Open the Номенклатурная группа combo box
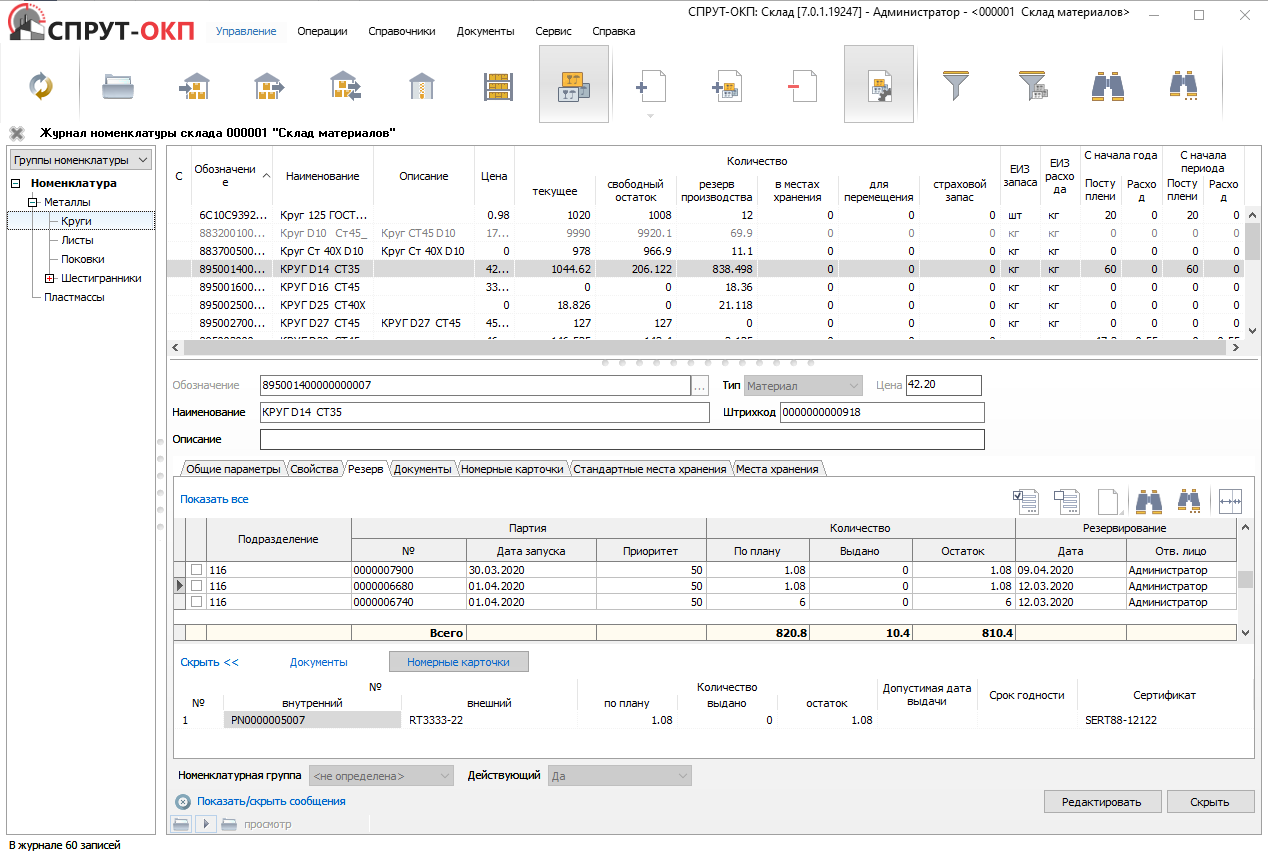Screen dimensions: 1268x854 381,776
